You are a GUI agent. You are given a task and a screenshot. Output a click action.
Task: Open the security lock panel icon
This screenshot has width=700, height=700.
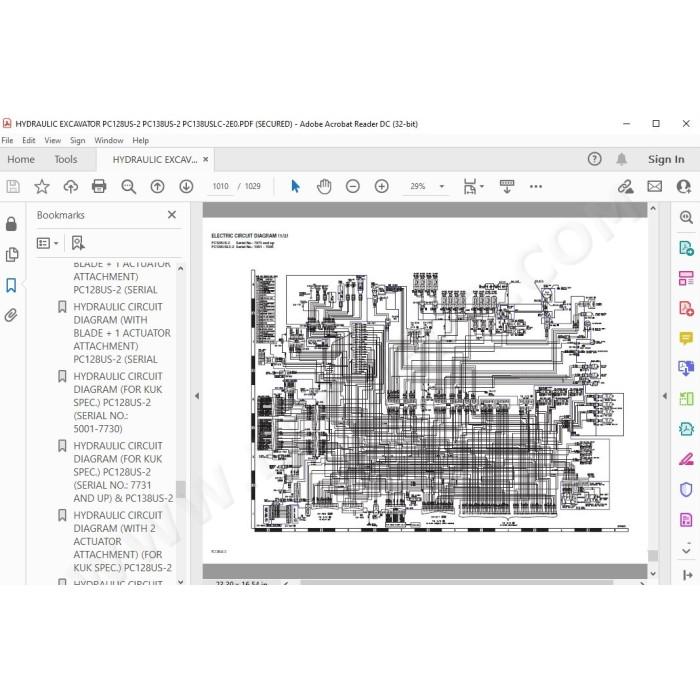pos(11,224)
